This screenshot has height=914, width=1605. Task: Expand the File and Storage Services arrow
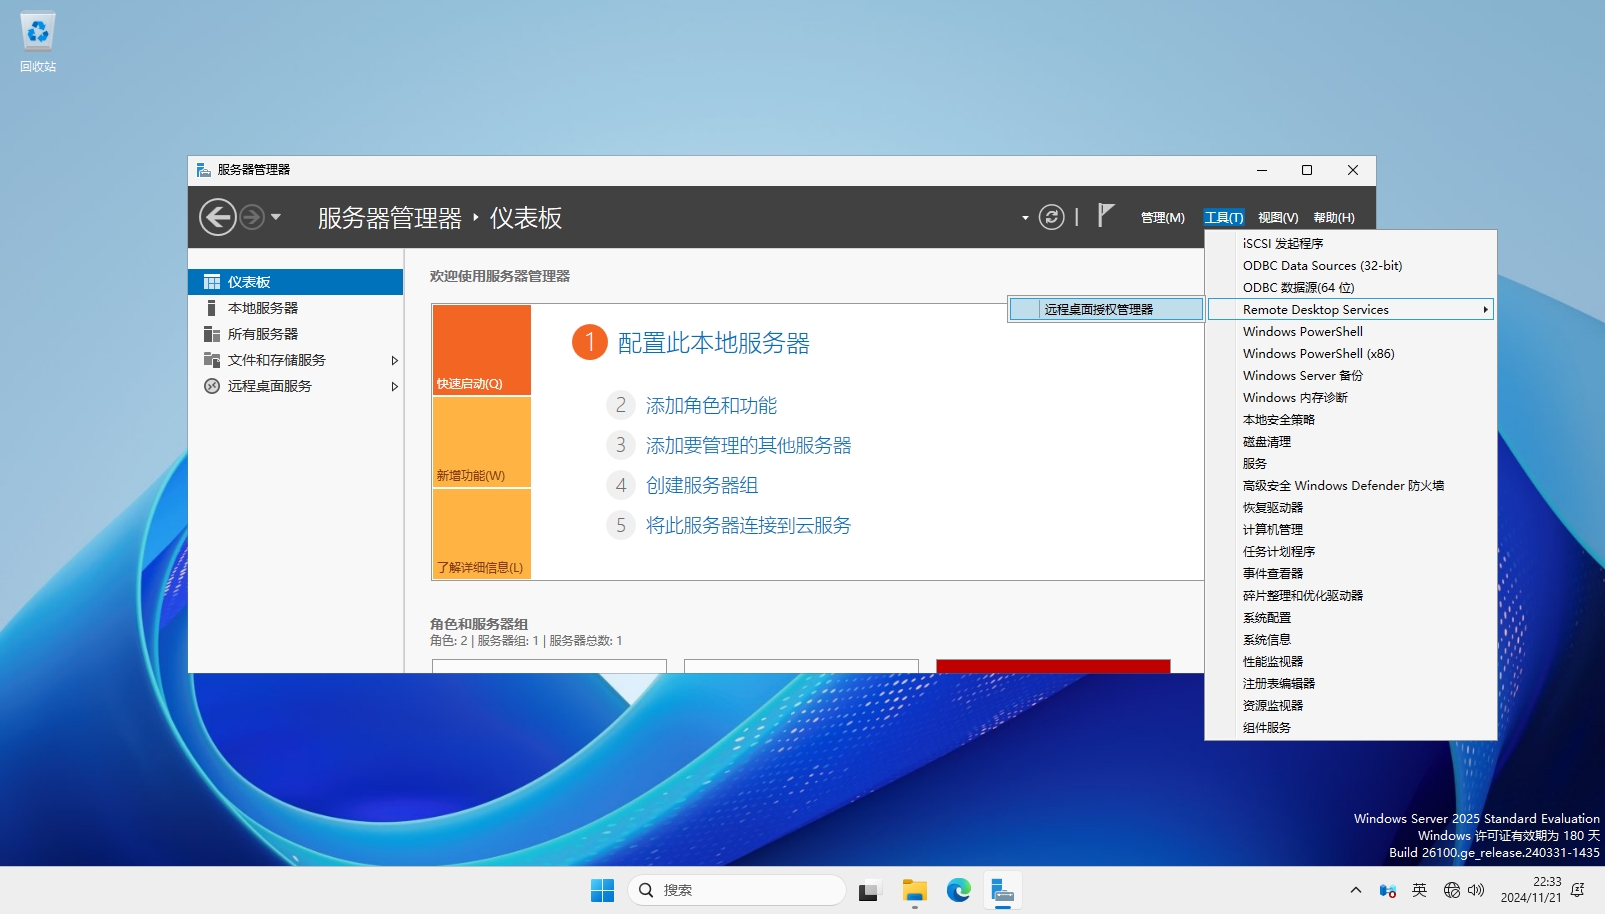pos(394,360)
